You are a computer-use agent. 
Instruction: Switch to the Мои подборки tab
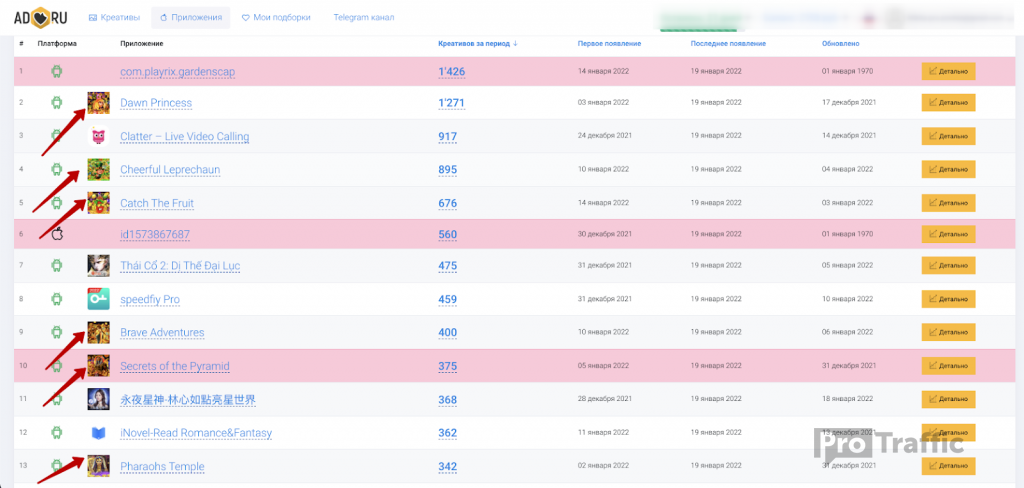click(x=276, y=17)
